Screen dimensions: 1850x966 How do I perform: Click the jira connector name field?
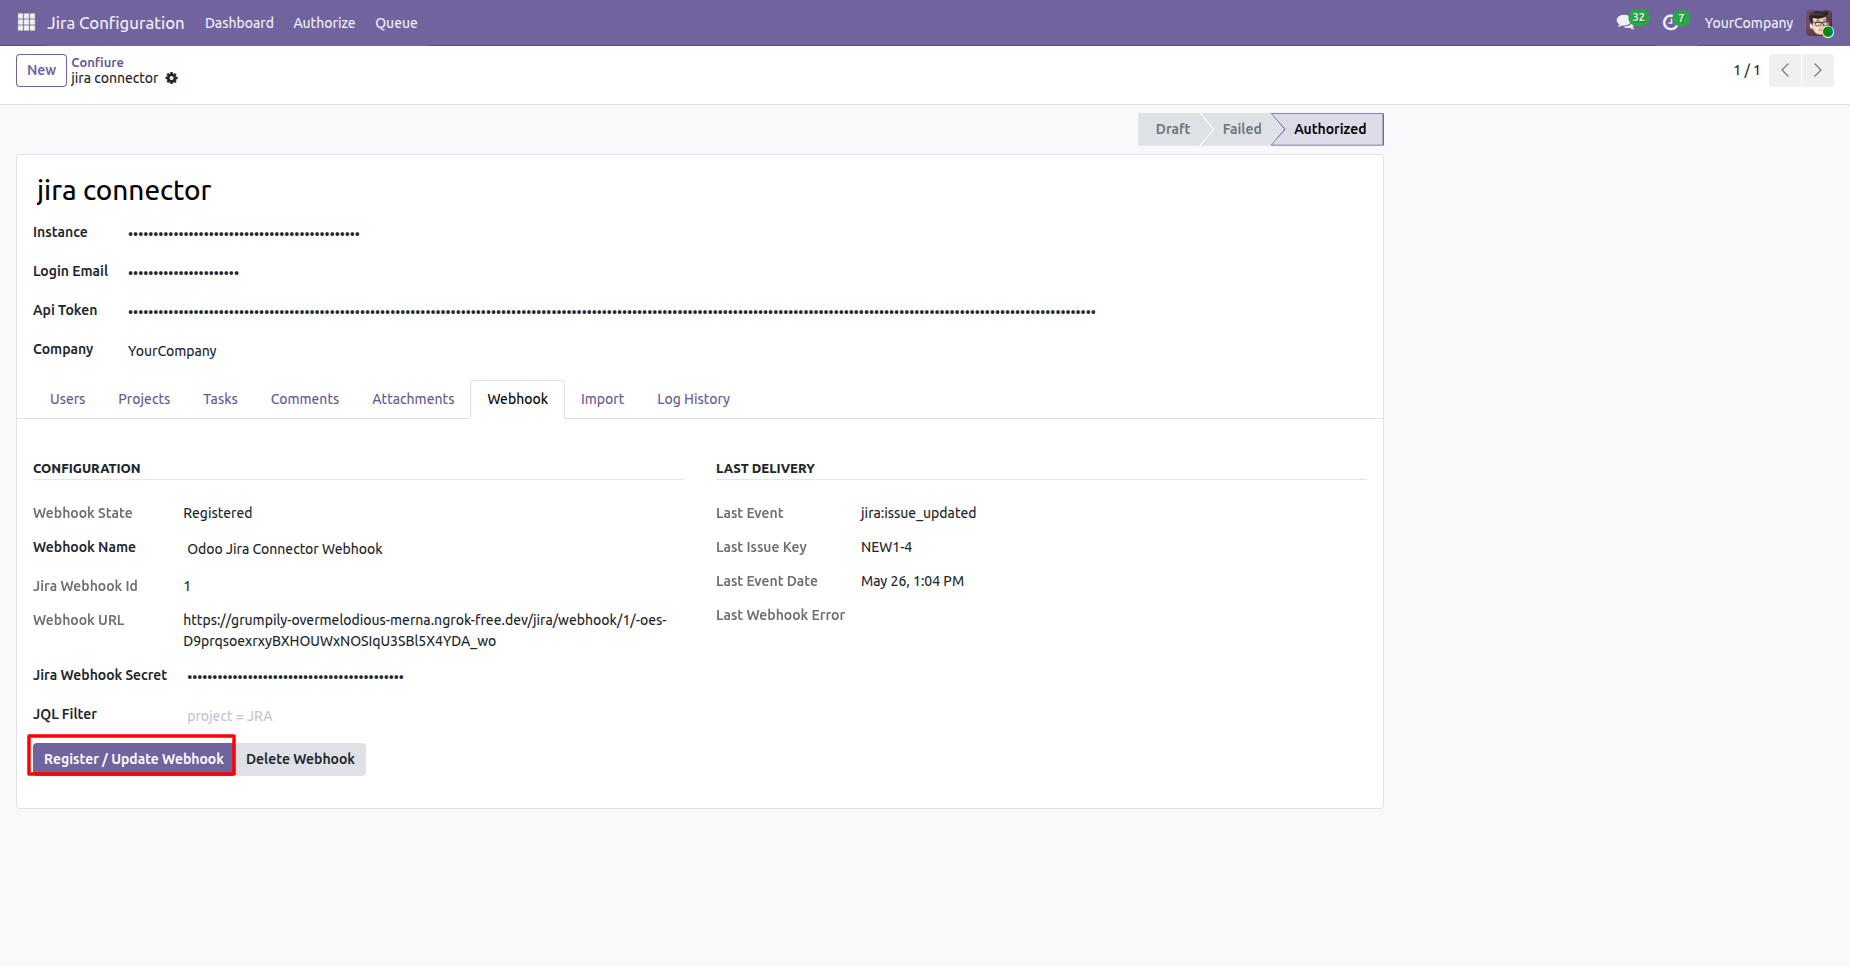[124, 190]
